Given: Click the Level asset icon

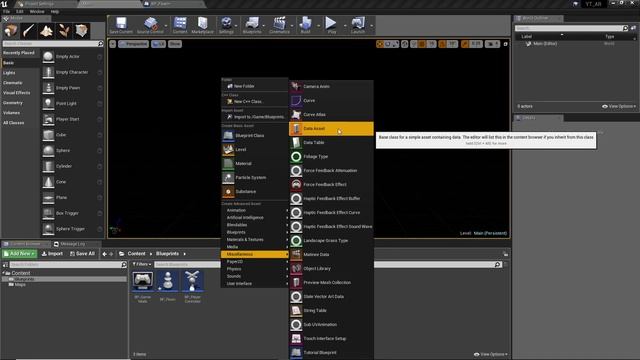Looking at the screenshot, I should pyautogui.click(x=228, y=149).
